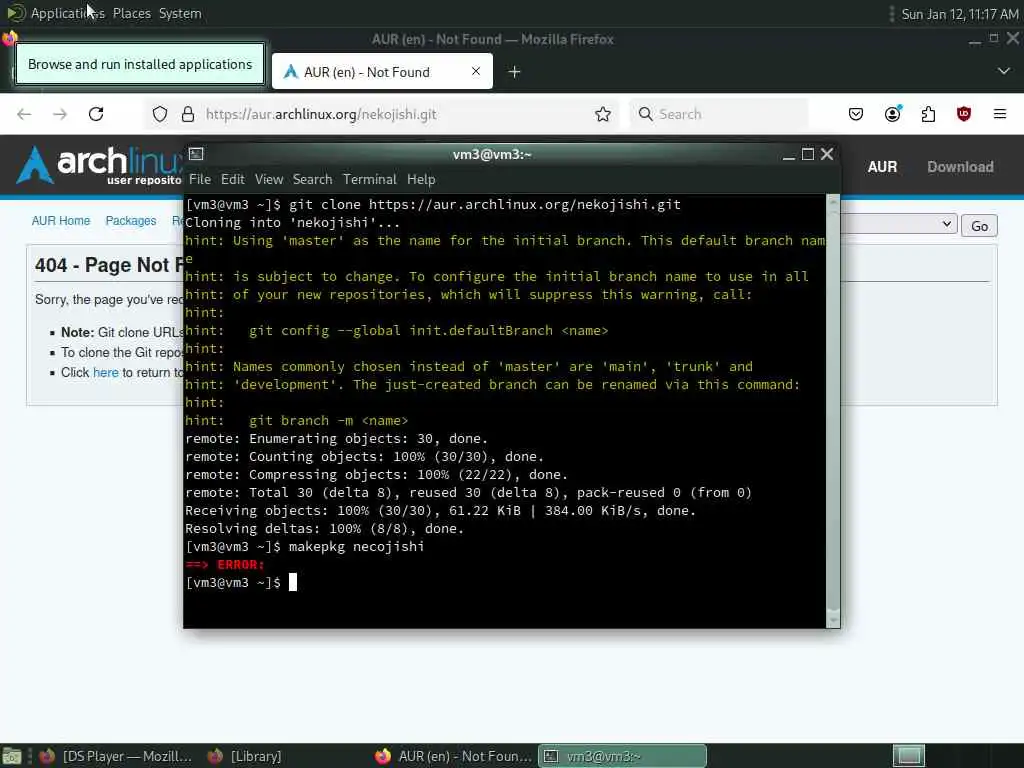
Task: Open the Places menu
Action: point(131,13)
